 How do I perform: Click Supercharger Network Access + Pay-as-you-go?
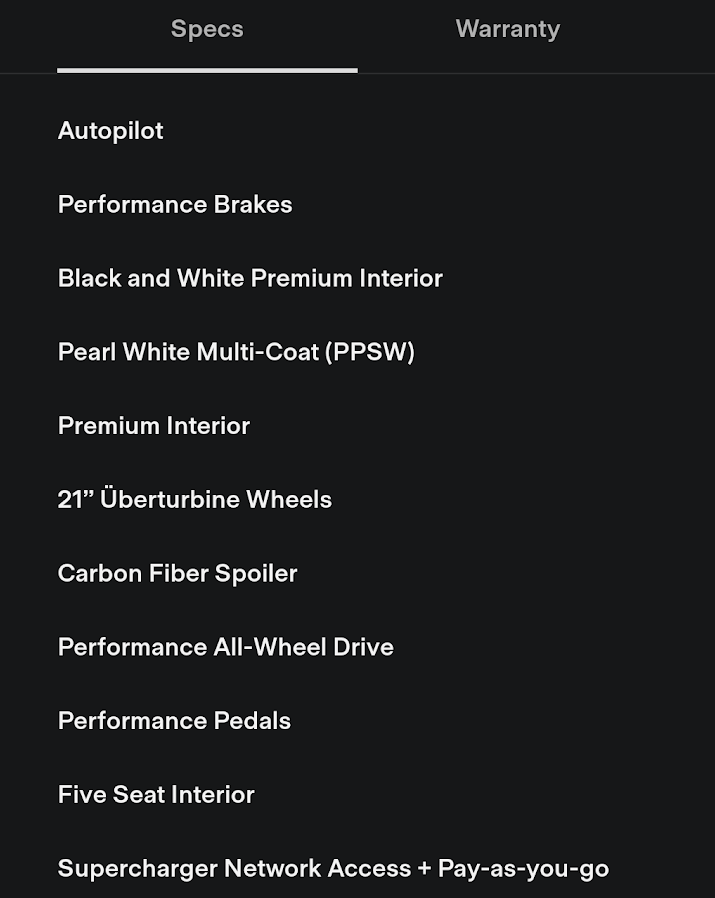(x=333, y=869)
